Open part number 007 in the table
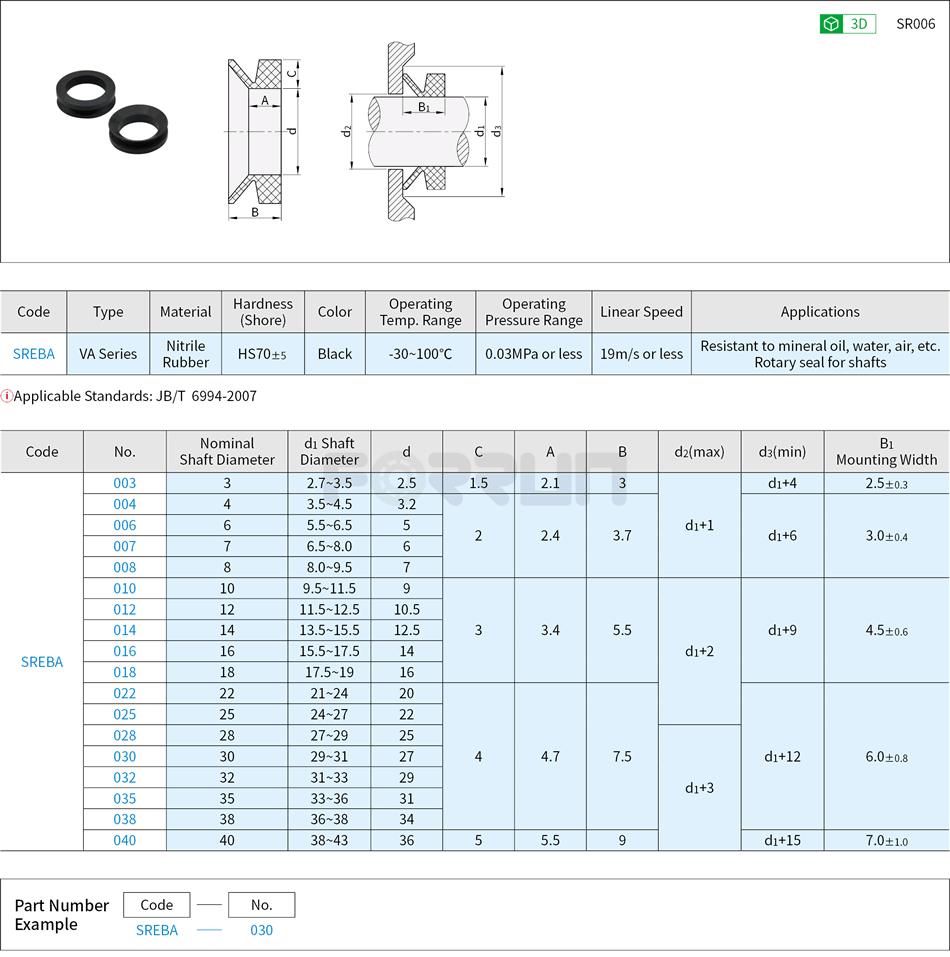Image resolution: width=950 pixels, height=957 pixels. [124, 546]
